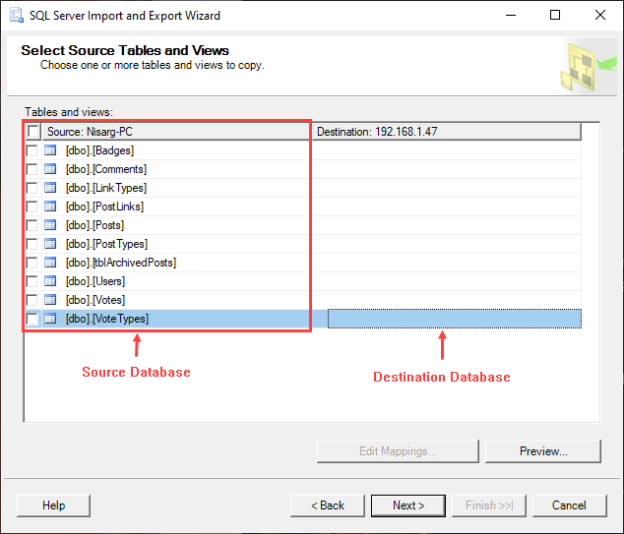Image resolution: width=624 pixels, height=534 pixels.
Task: Open Preview... for the selected table
Action: click(543, 451)
